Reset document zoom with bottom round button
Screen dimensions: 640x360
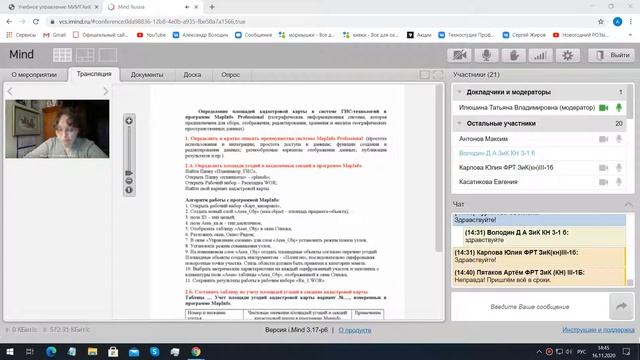pyautogui.click(x=129, y=190)
